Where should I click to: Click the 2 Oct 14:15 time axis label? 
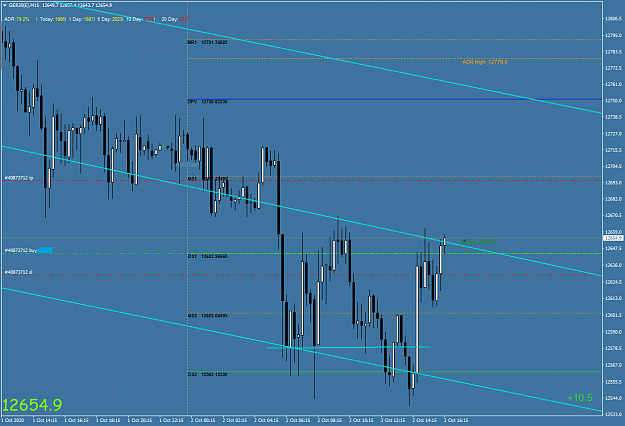point(425,420)
